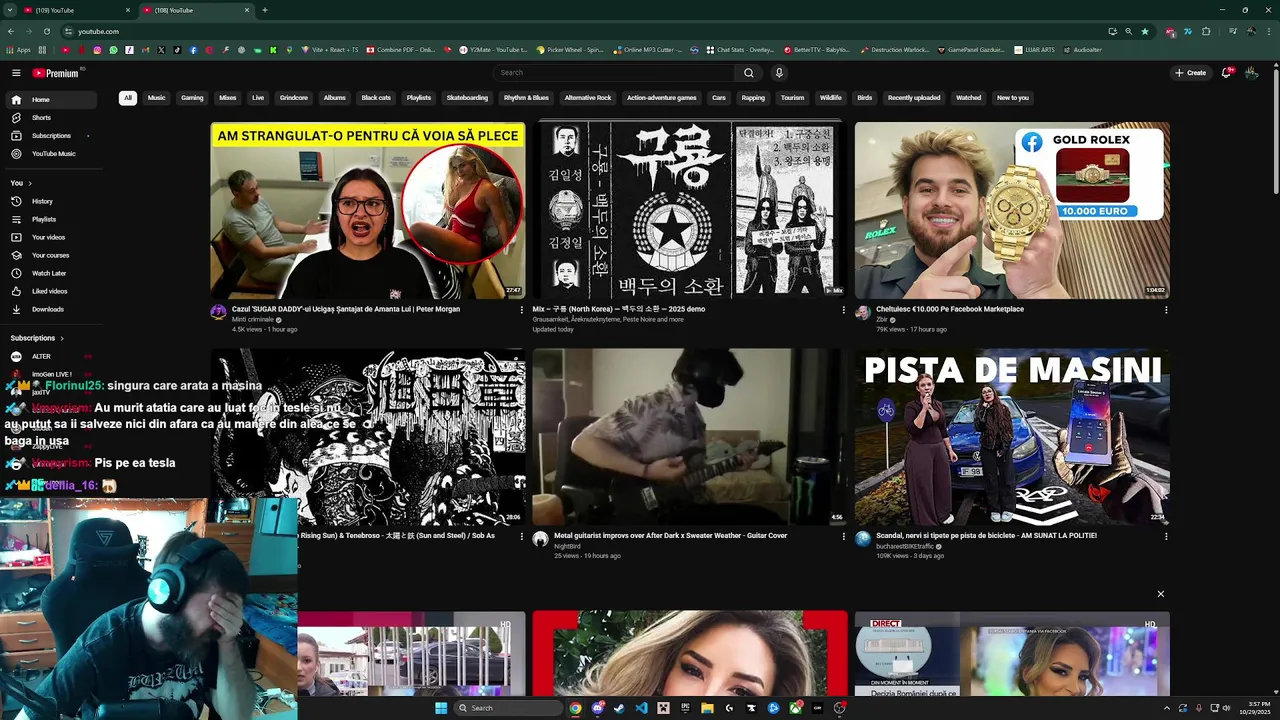Open more options for Peter Morgan video
The image size is (1280, 720).
[x=521, y=310]
